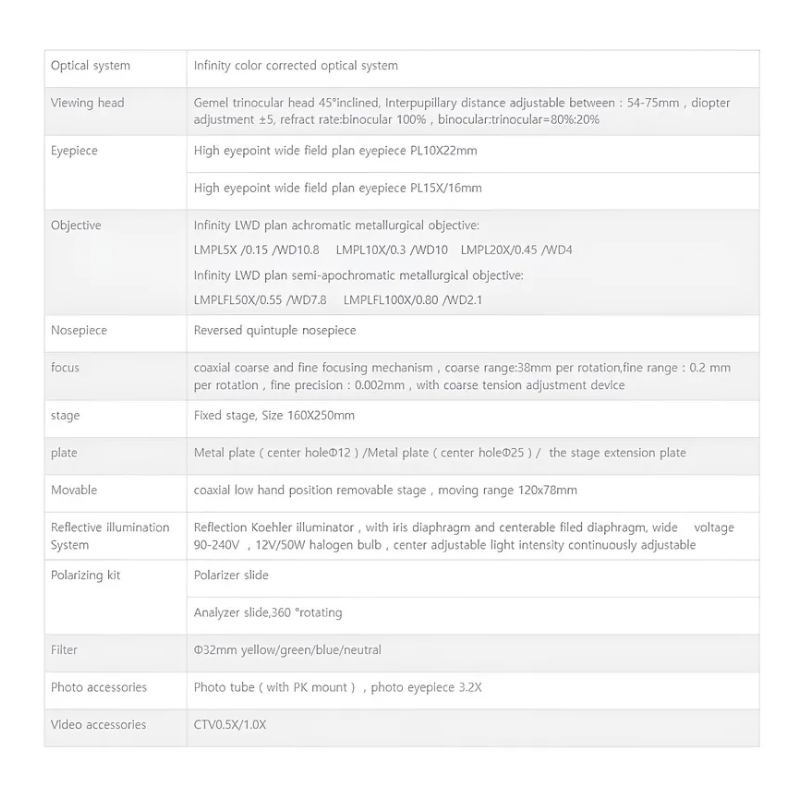Click the Φ32mm yellow/green/blue/neutral filter text
The width and height of the screenshot is (800, 800).
click(x=287, y=650)
